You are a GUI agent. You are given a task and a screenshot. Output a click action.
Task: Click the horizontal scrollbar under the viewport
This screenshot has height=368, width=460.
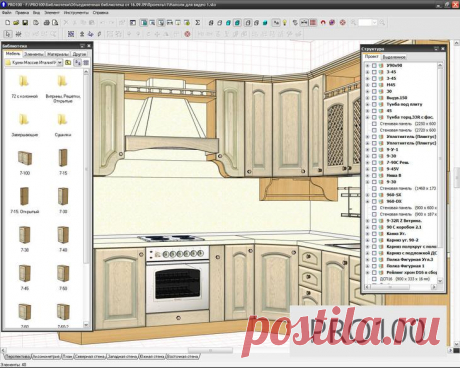point(227,350)
